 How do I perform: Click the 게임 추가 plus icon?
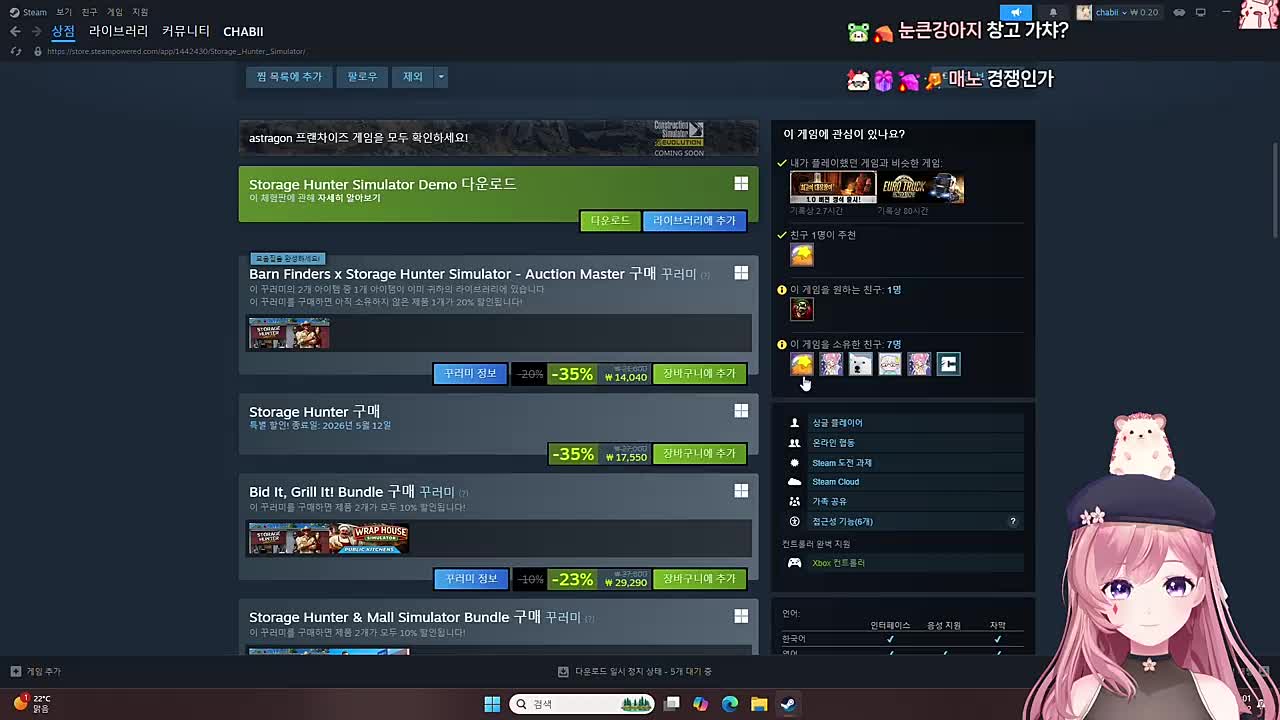pos(15,672)
